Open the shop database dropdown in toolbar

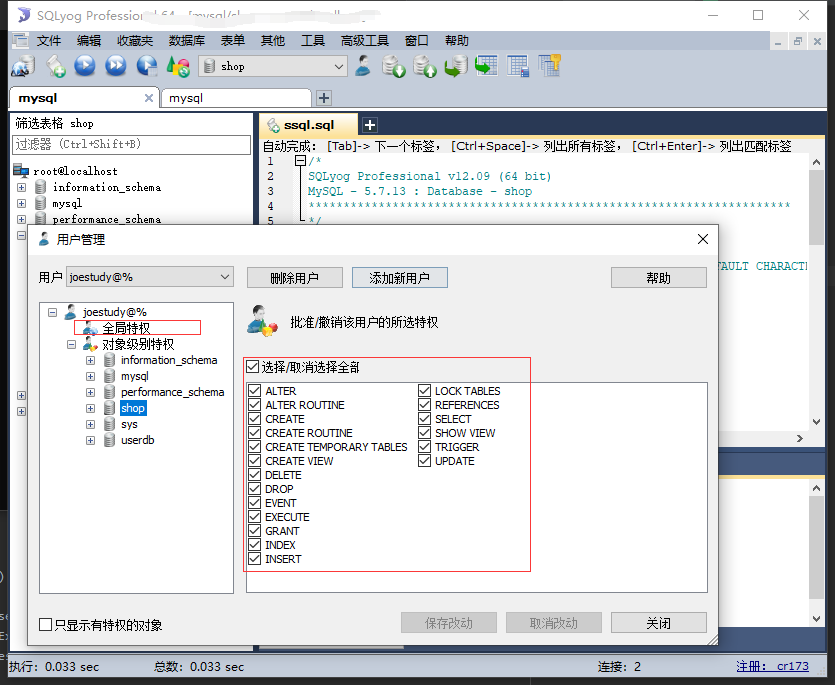273,66
